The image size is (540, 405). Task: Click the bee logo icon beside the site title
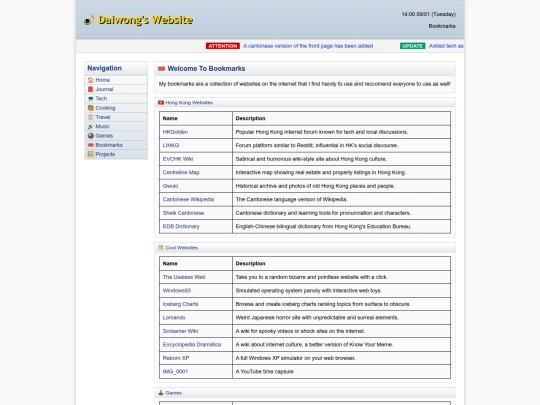point(89,20)
